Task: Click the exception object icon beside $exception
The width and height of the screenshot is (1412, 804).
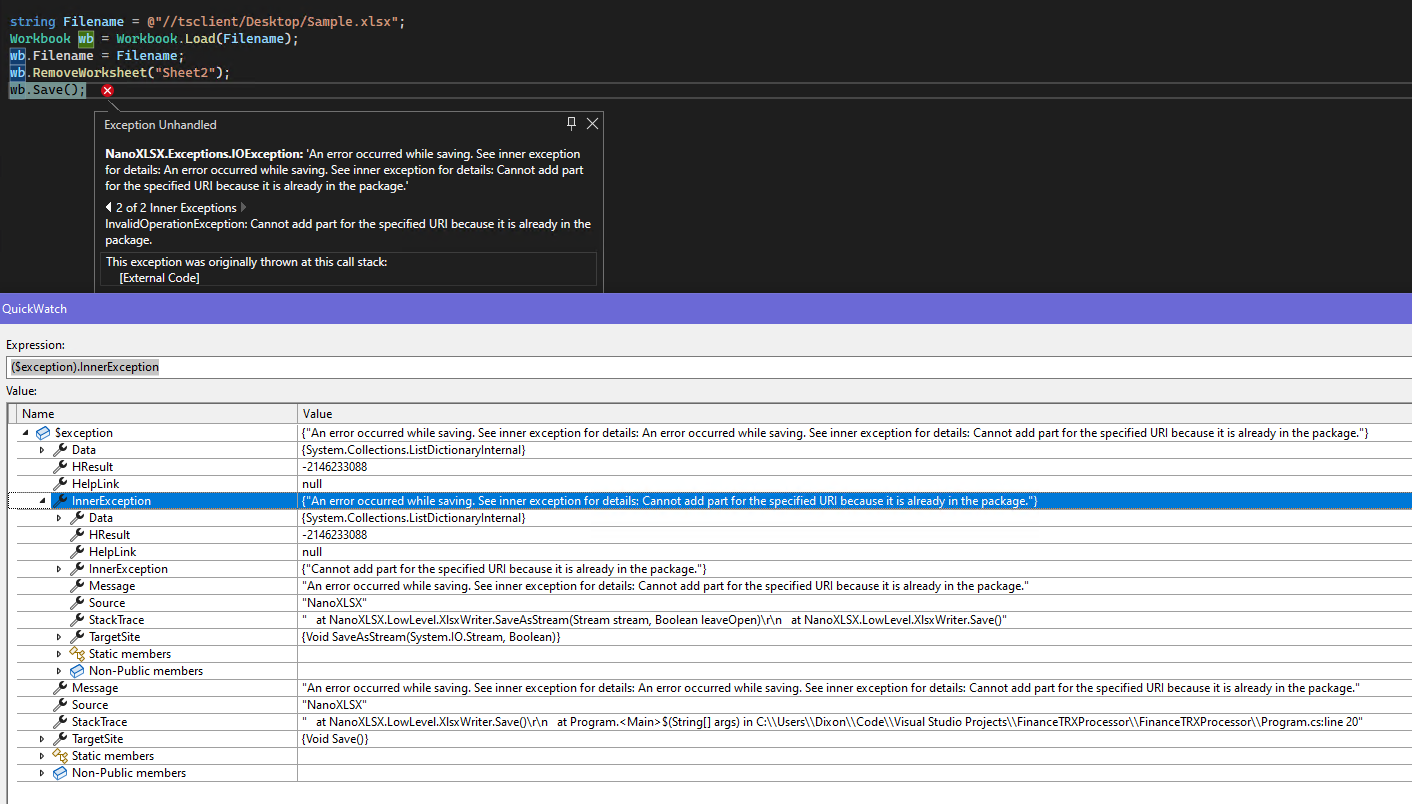Action: 43,432
